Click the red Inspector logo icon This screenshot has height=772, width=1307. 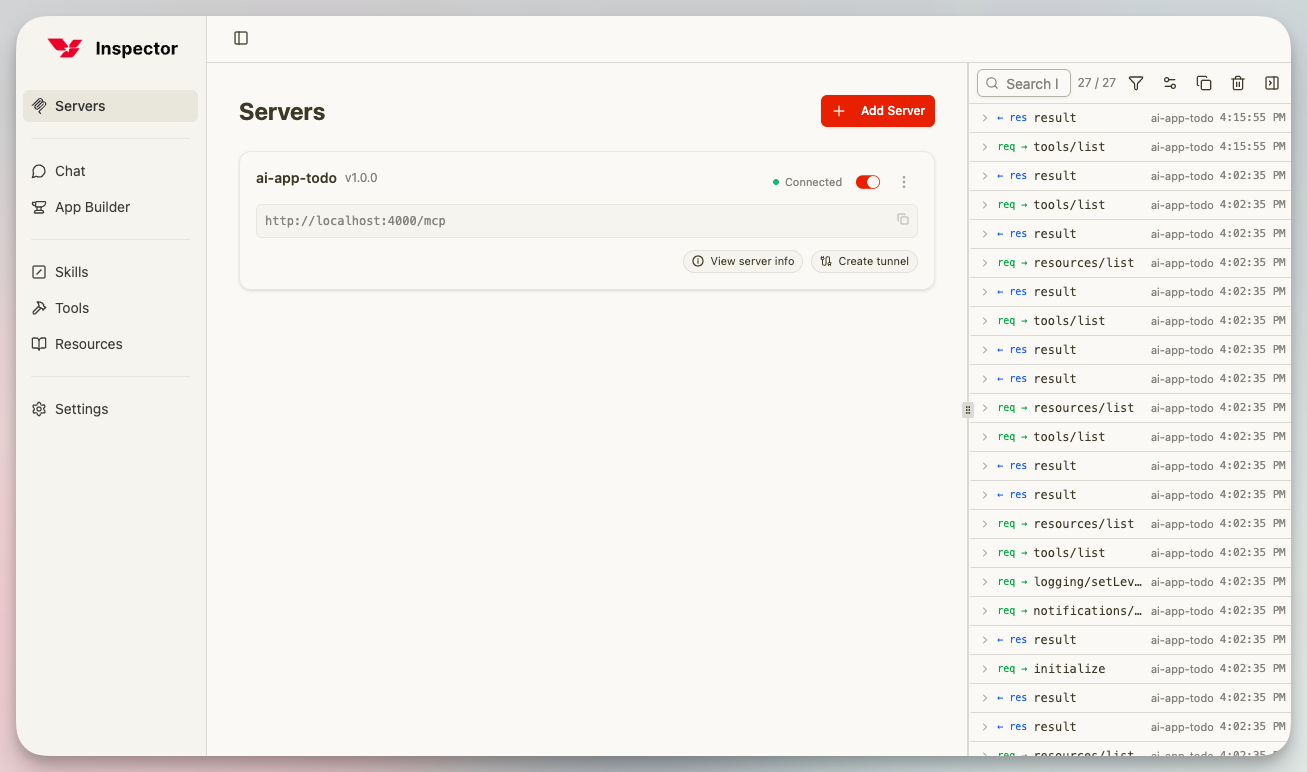65,48
